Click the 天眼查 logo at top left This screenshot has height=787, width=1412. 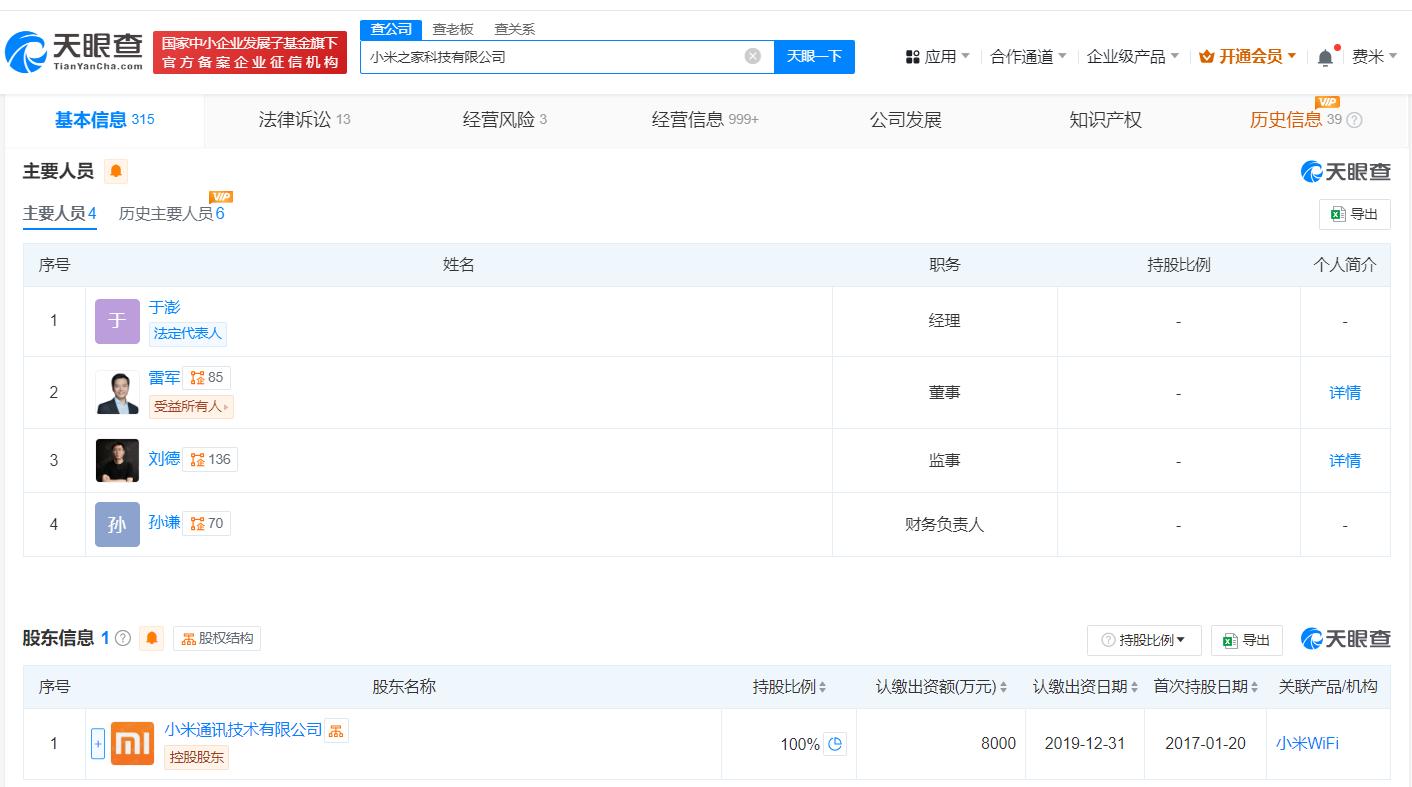tap(75, 52)
